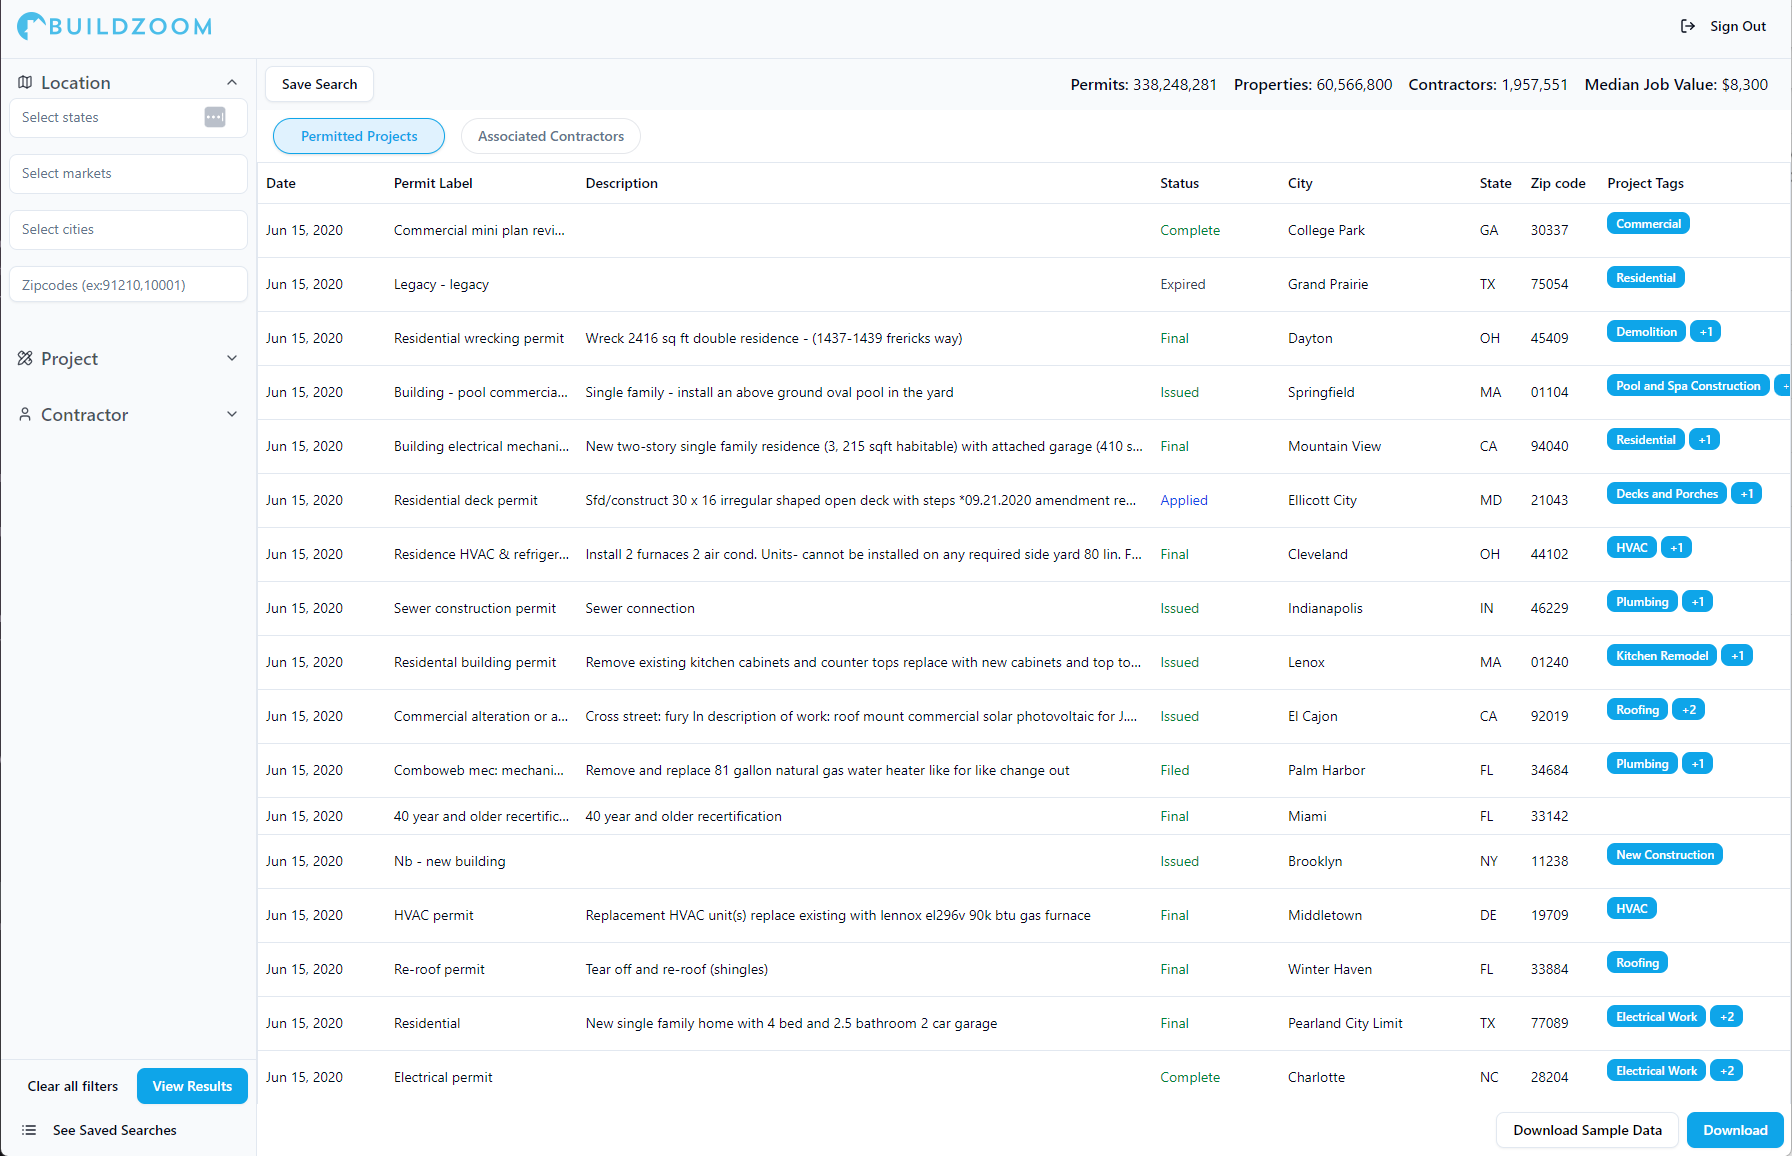Clear all filters in sidebar

click(73, 1087)
